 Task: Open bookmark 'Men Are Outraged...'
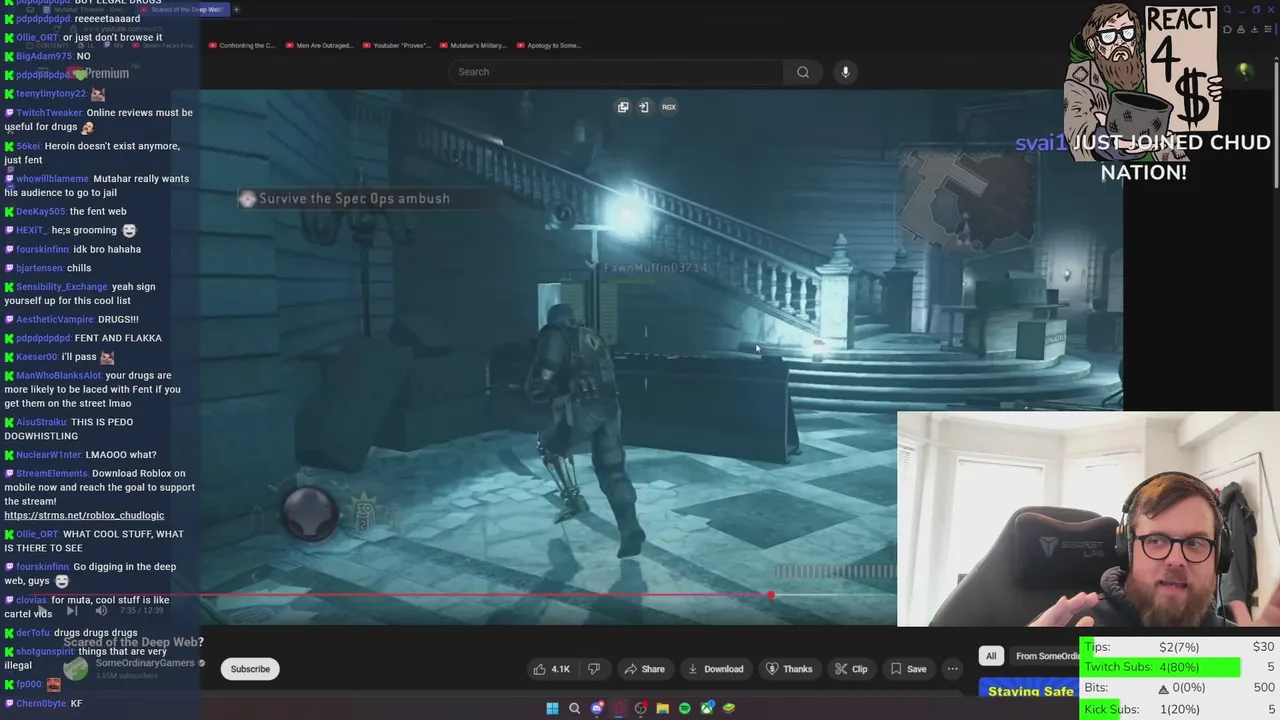tap(320, 45)
